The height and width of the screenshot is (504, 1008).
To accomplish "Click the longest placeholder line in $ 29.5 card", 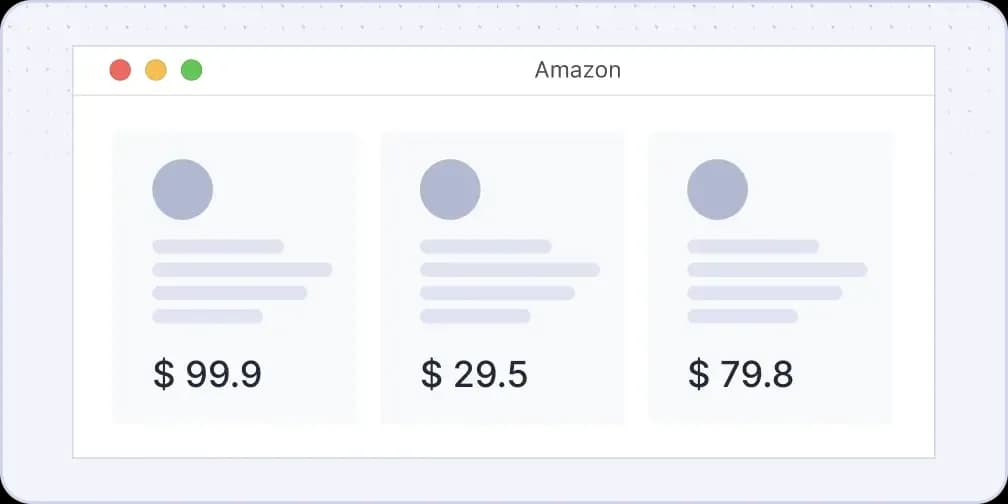I will (509, 270).
